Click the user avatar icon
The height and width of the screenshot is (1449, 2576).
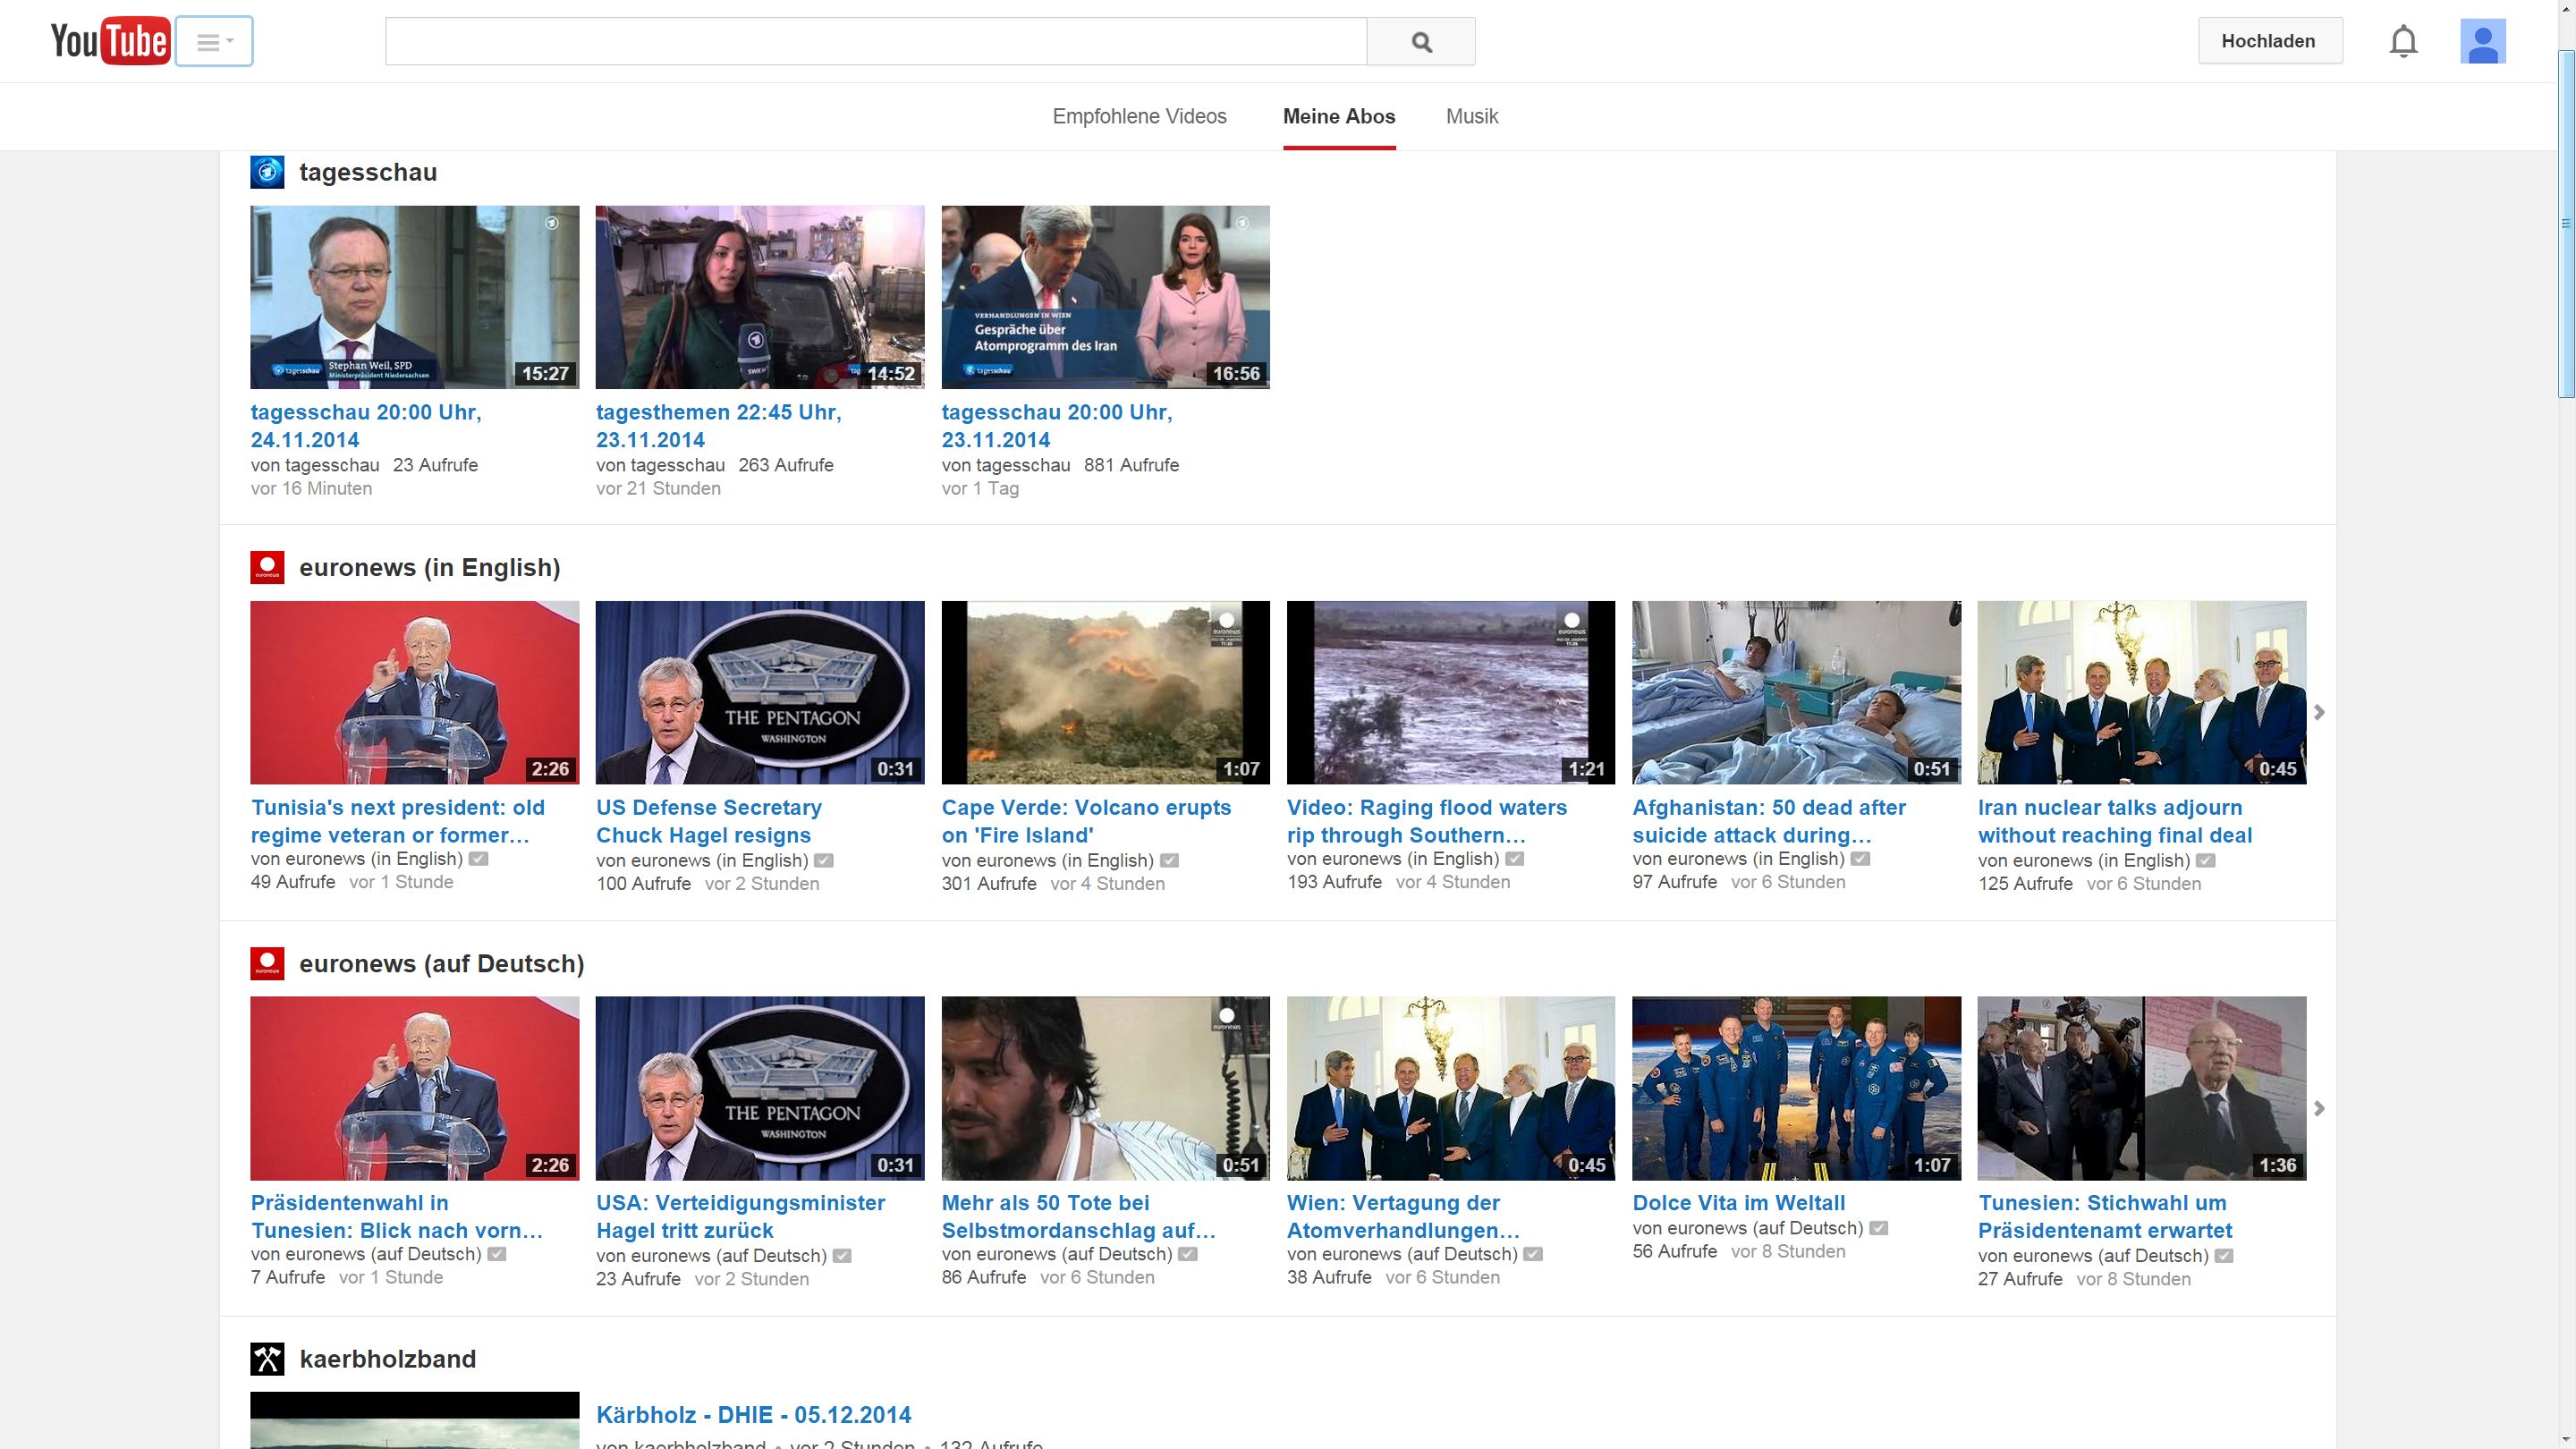2482,42
